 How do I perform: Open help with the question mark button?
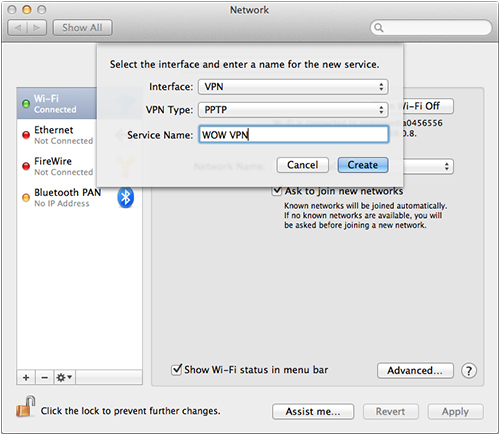coord(469,370)
